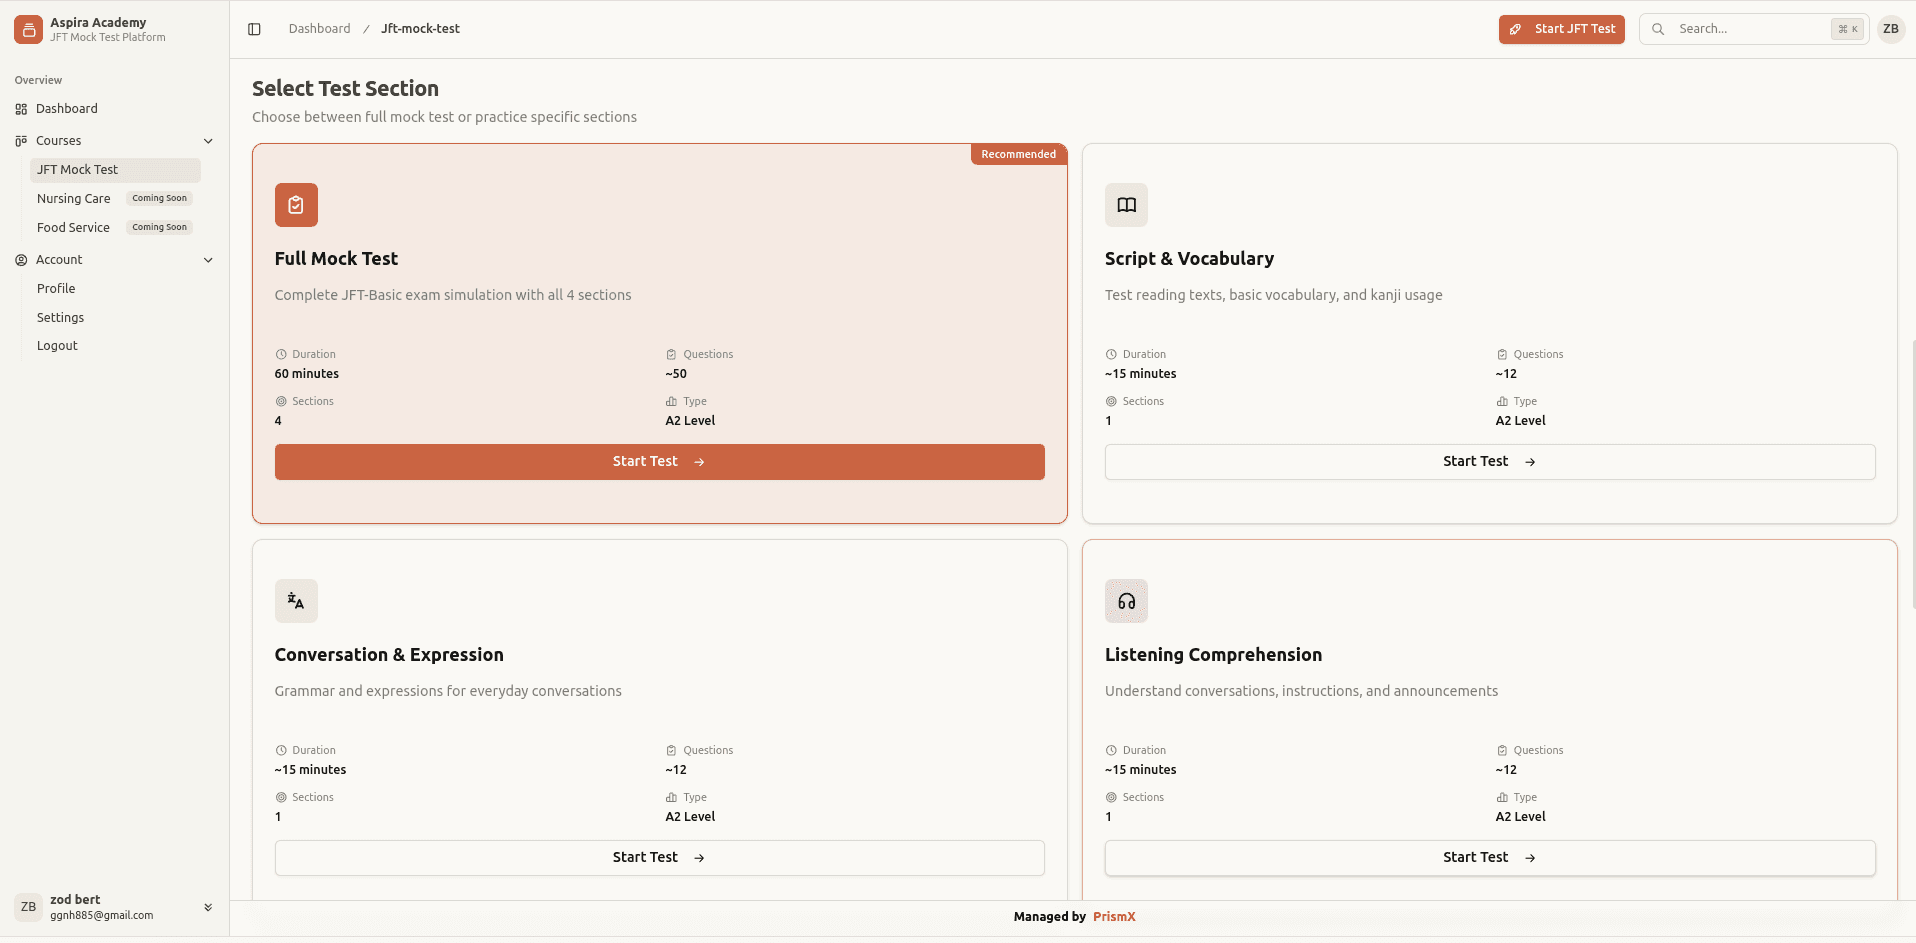Screen dimensions: 1916x943
Task: Select JFT Mock Test in sidebar
Action: [115, 170]
